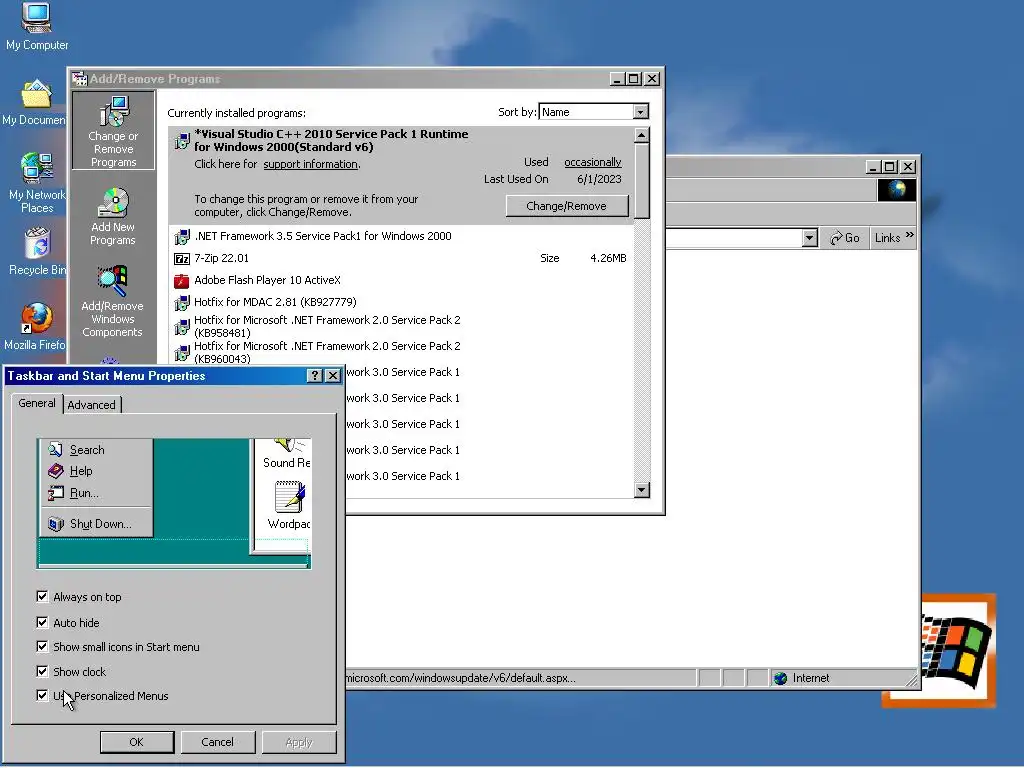Switch to the General tab
This screenshot has width=1024, height=768.
[x=37, y=404]
